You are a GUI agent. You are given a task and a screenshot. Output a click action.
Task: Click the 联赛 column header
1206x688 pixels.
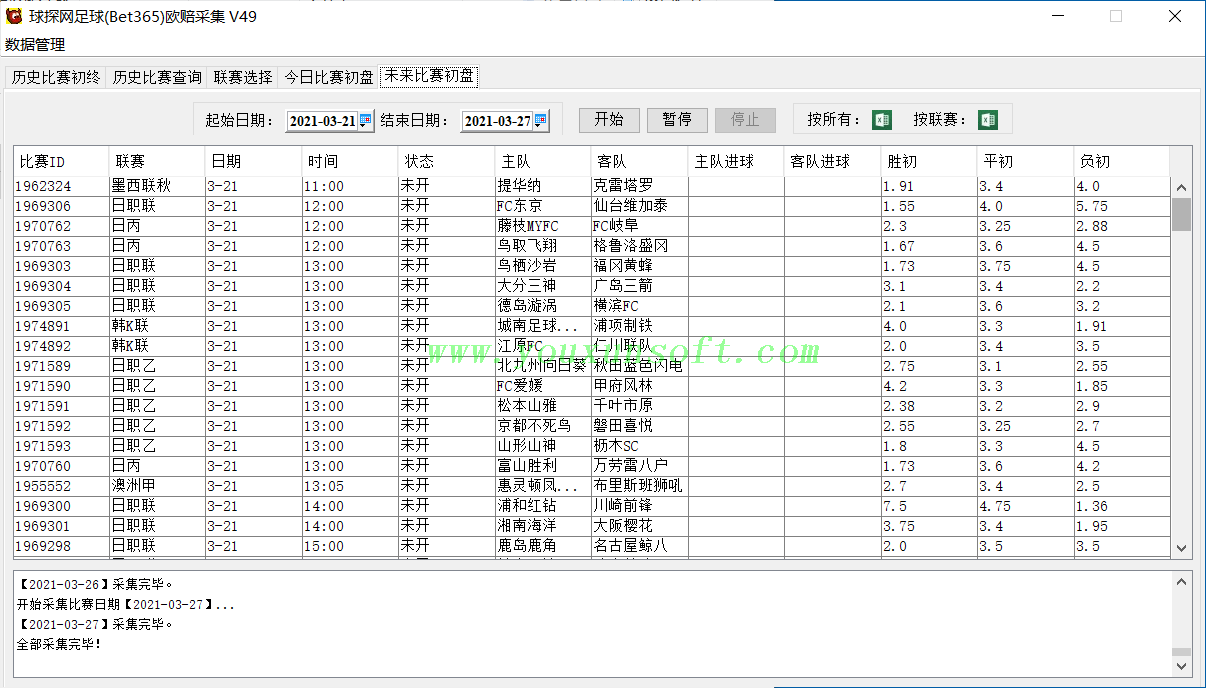click(157, 161)
